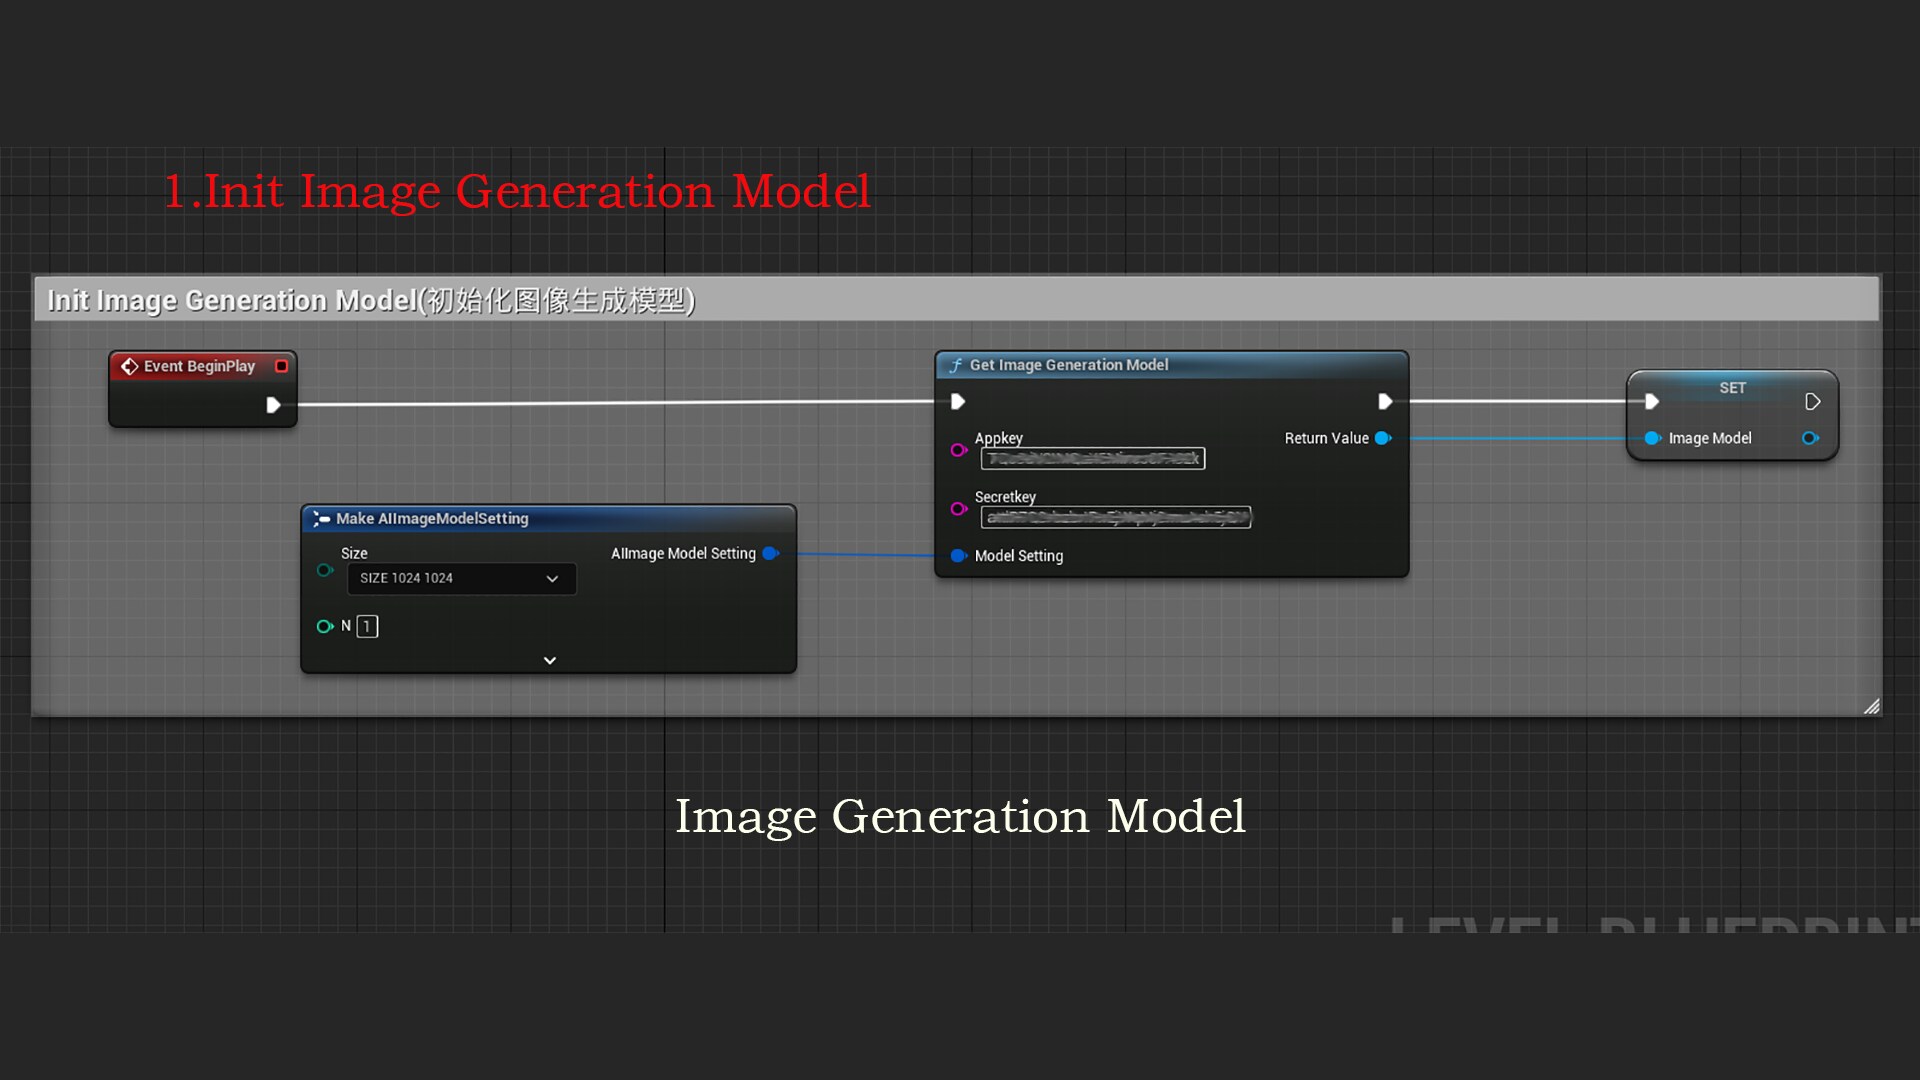Click the green N input pin

pos(325,626)
